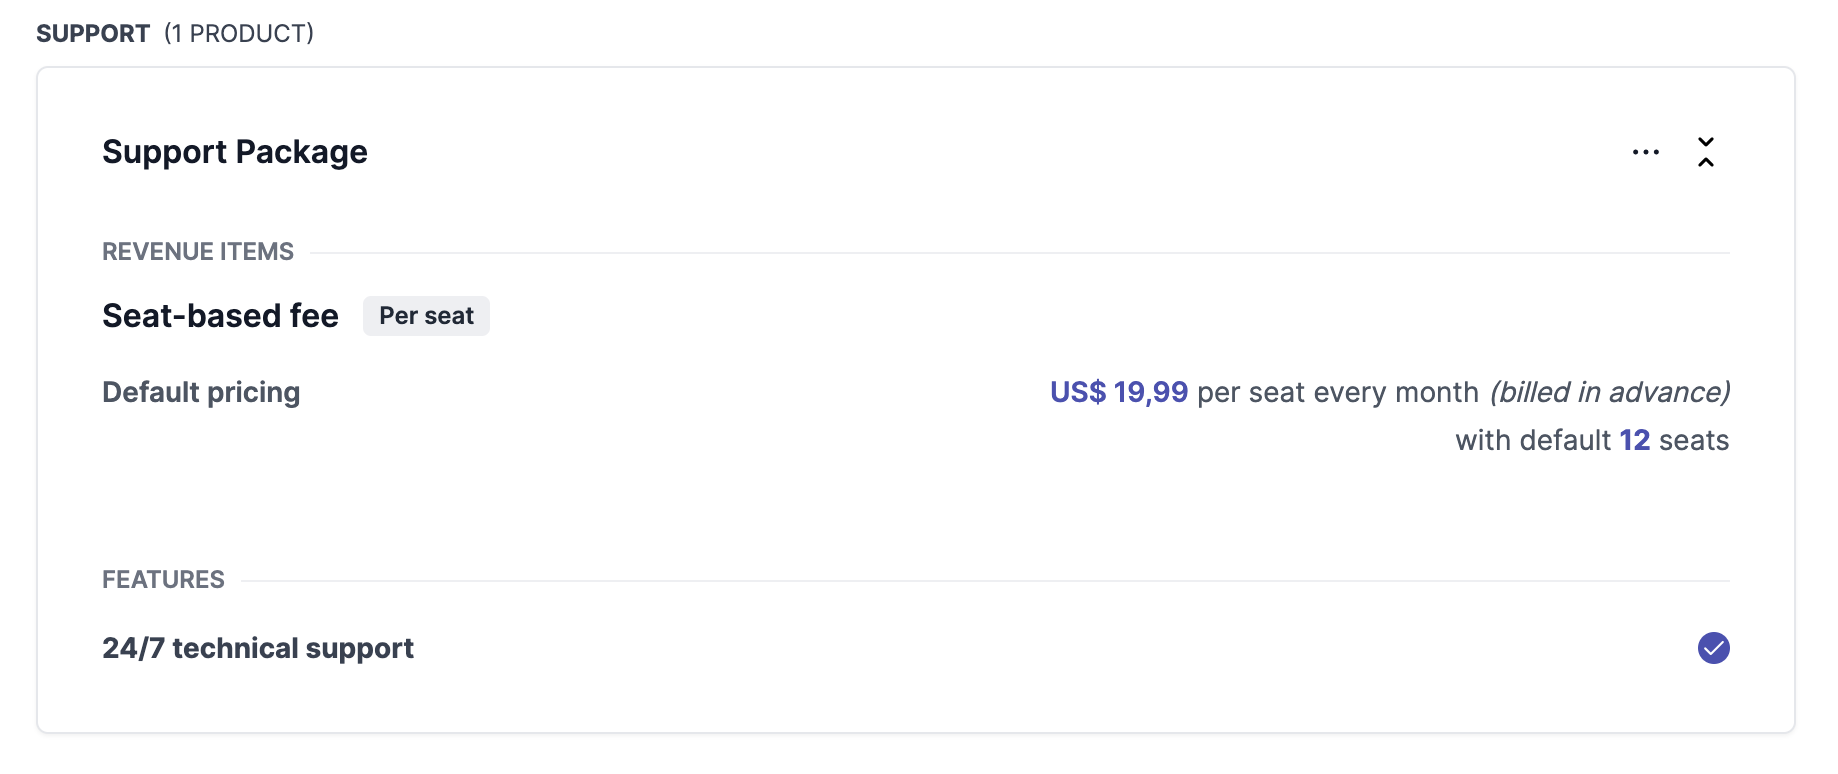Click the US$ 19,99 price

(1118, 392)
